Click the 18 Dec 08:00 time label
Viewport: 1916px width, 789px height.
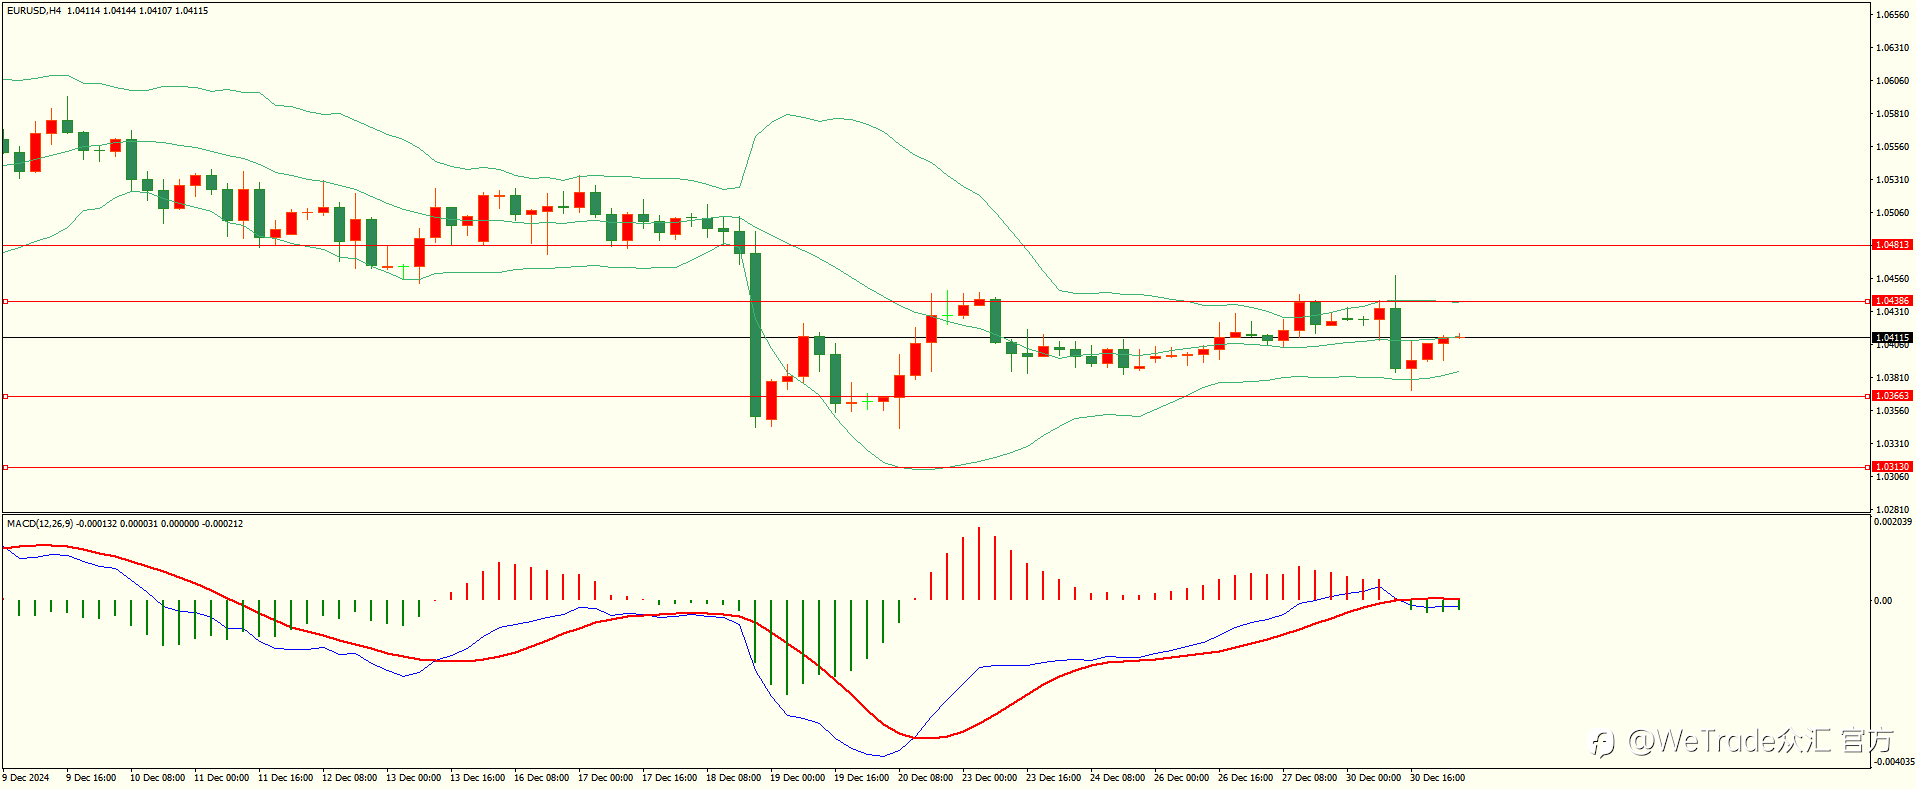(733, 778)
